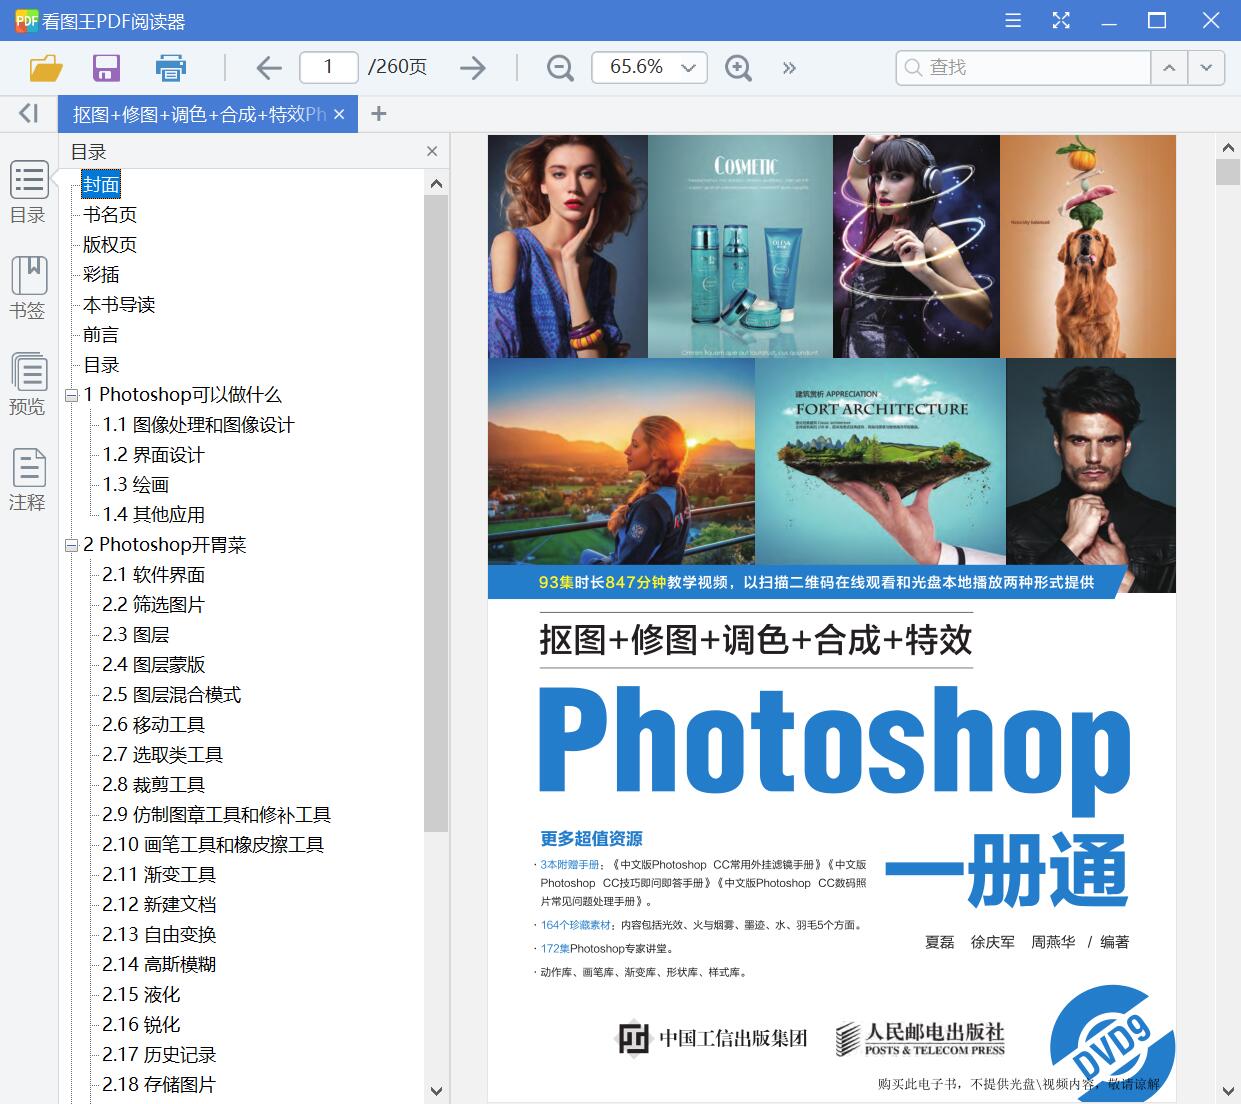1241x1104 pixels.
Task: Click outline panel scrollbar down arrow
Action: [x=436, y=1091]
